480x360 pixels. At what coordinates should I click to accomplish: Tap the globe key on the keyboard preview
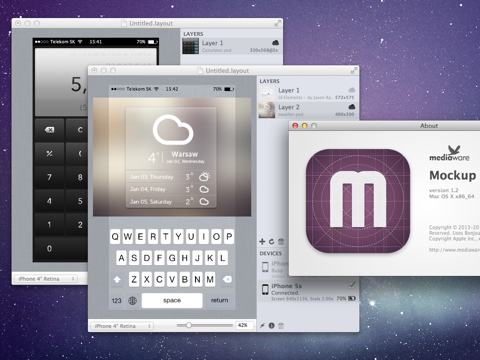pyautogui.click(x=132, y=301)
